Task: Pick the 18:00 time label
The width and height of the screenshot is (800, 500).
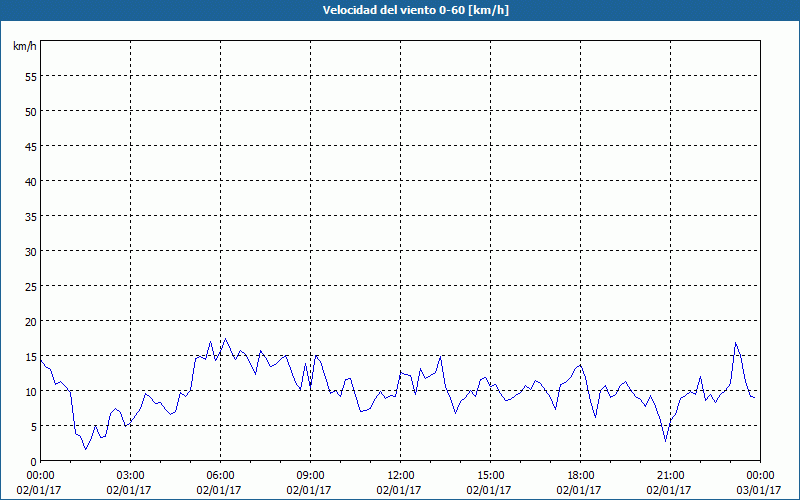Action: pyautogui.click(x=581, y=476)
